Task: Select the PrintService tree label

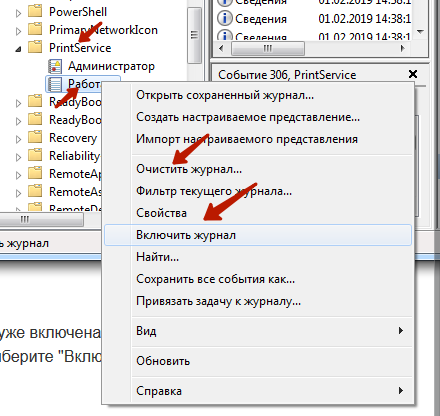Action: click(80, 48)
